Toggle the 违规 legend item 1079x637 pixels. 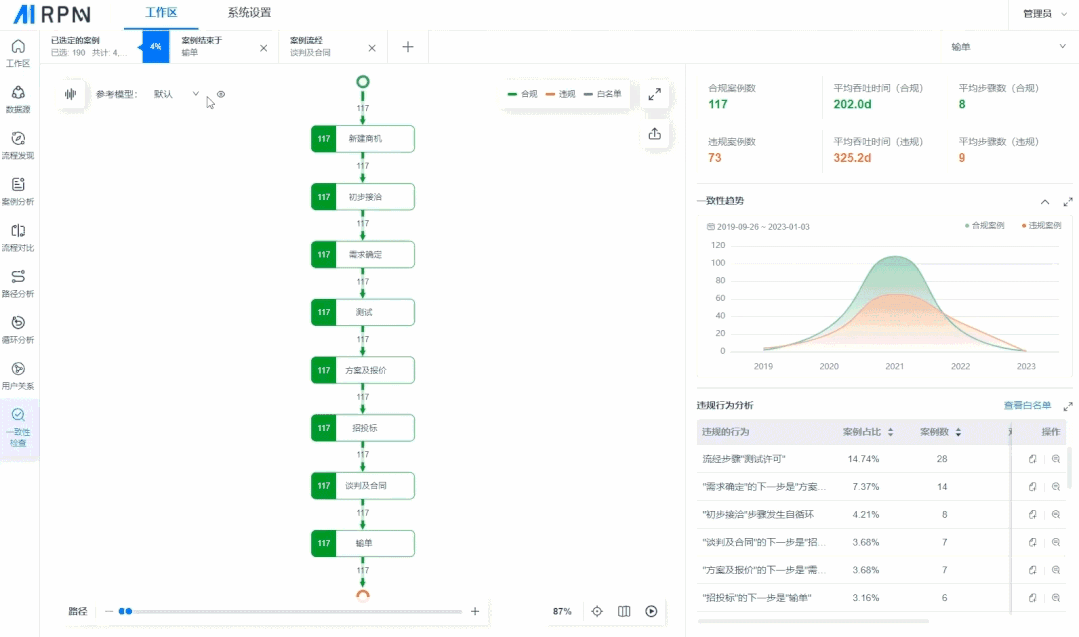point(561,94)
